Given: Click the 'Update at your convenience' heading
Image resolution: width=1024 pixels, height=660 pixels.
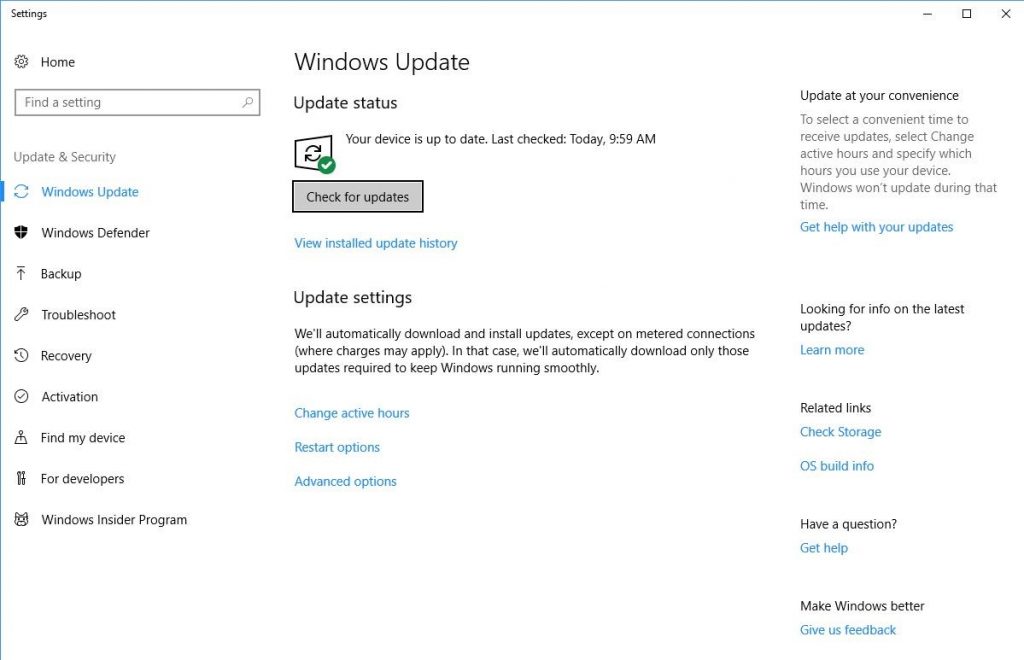Looking at the screenshot, I should (x=879, y=95).
